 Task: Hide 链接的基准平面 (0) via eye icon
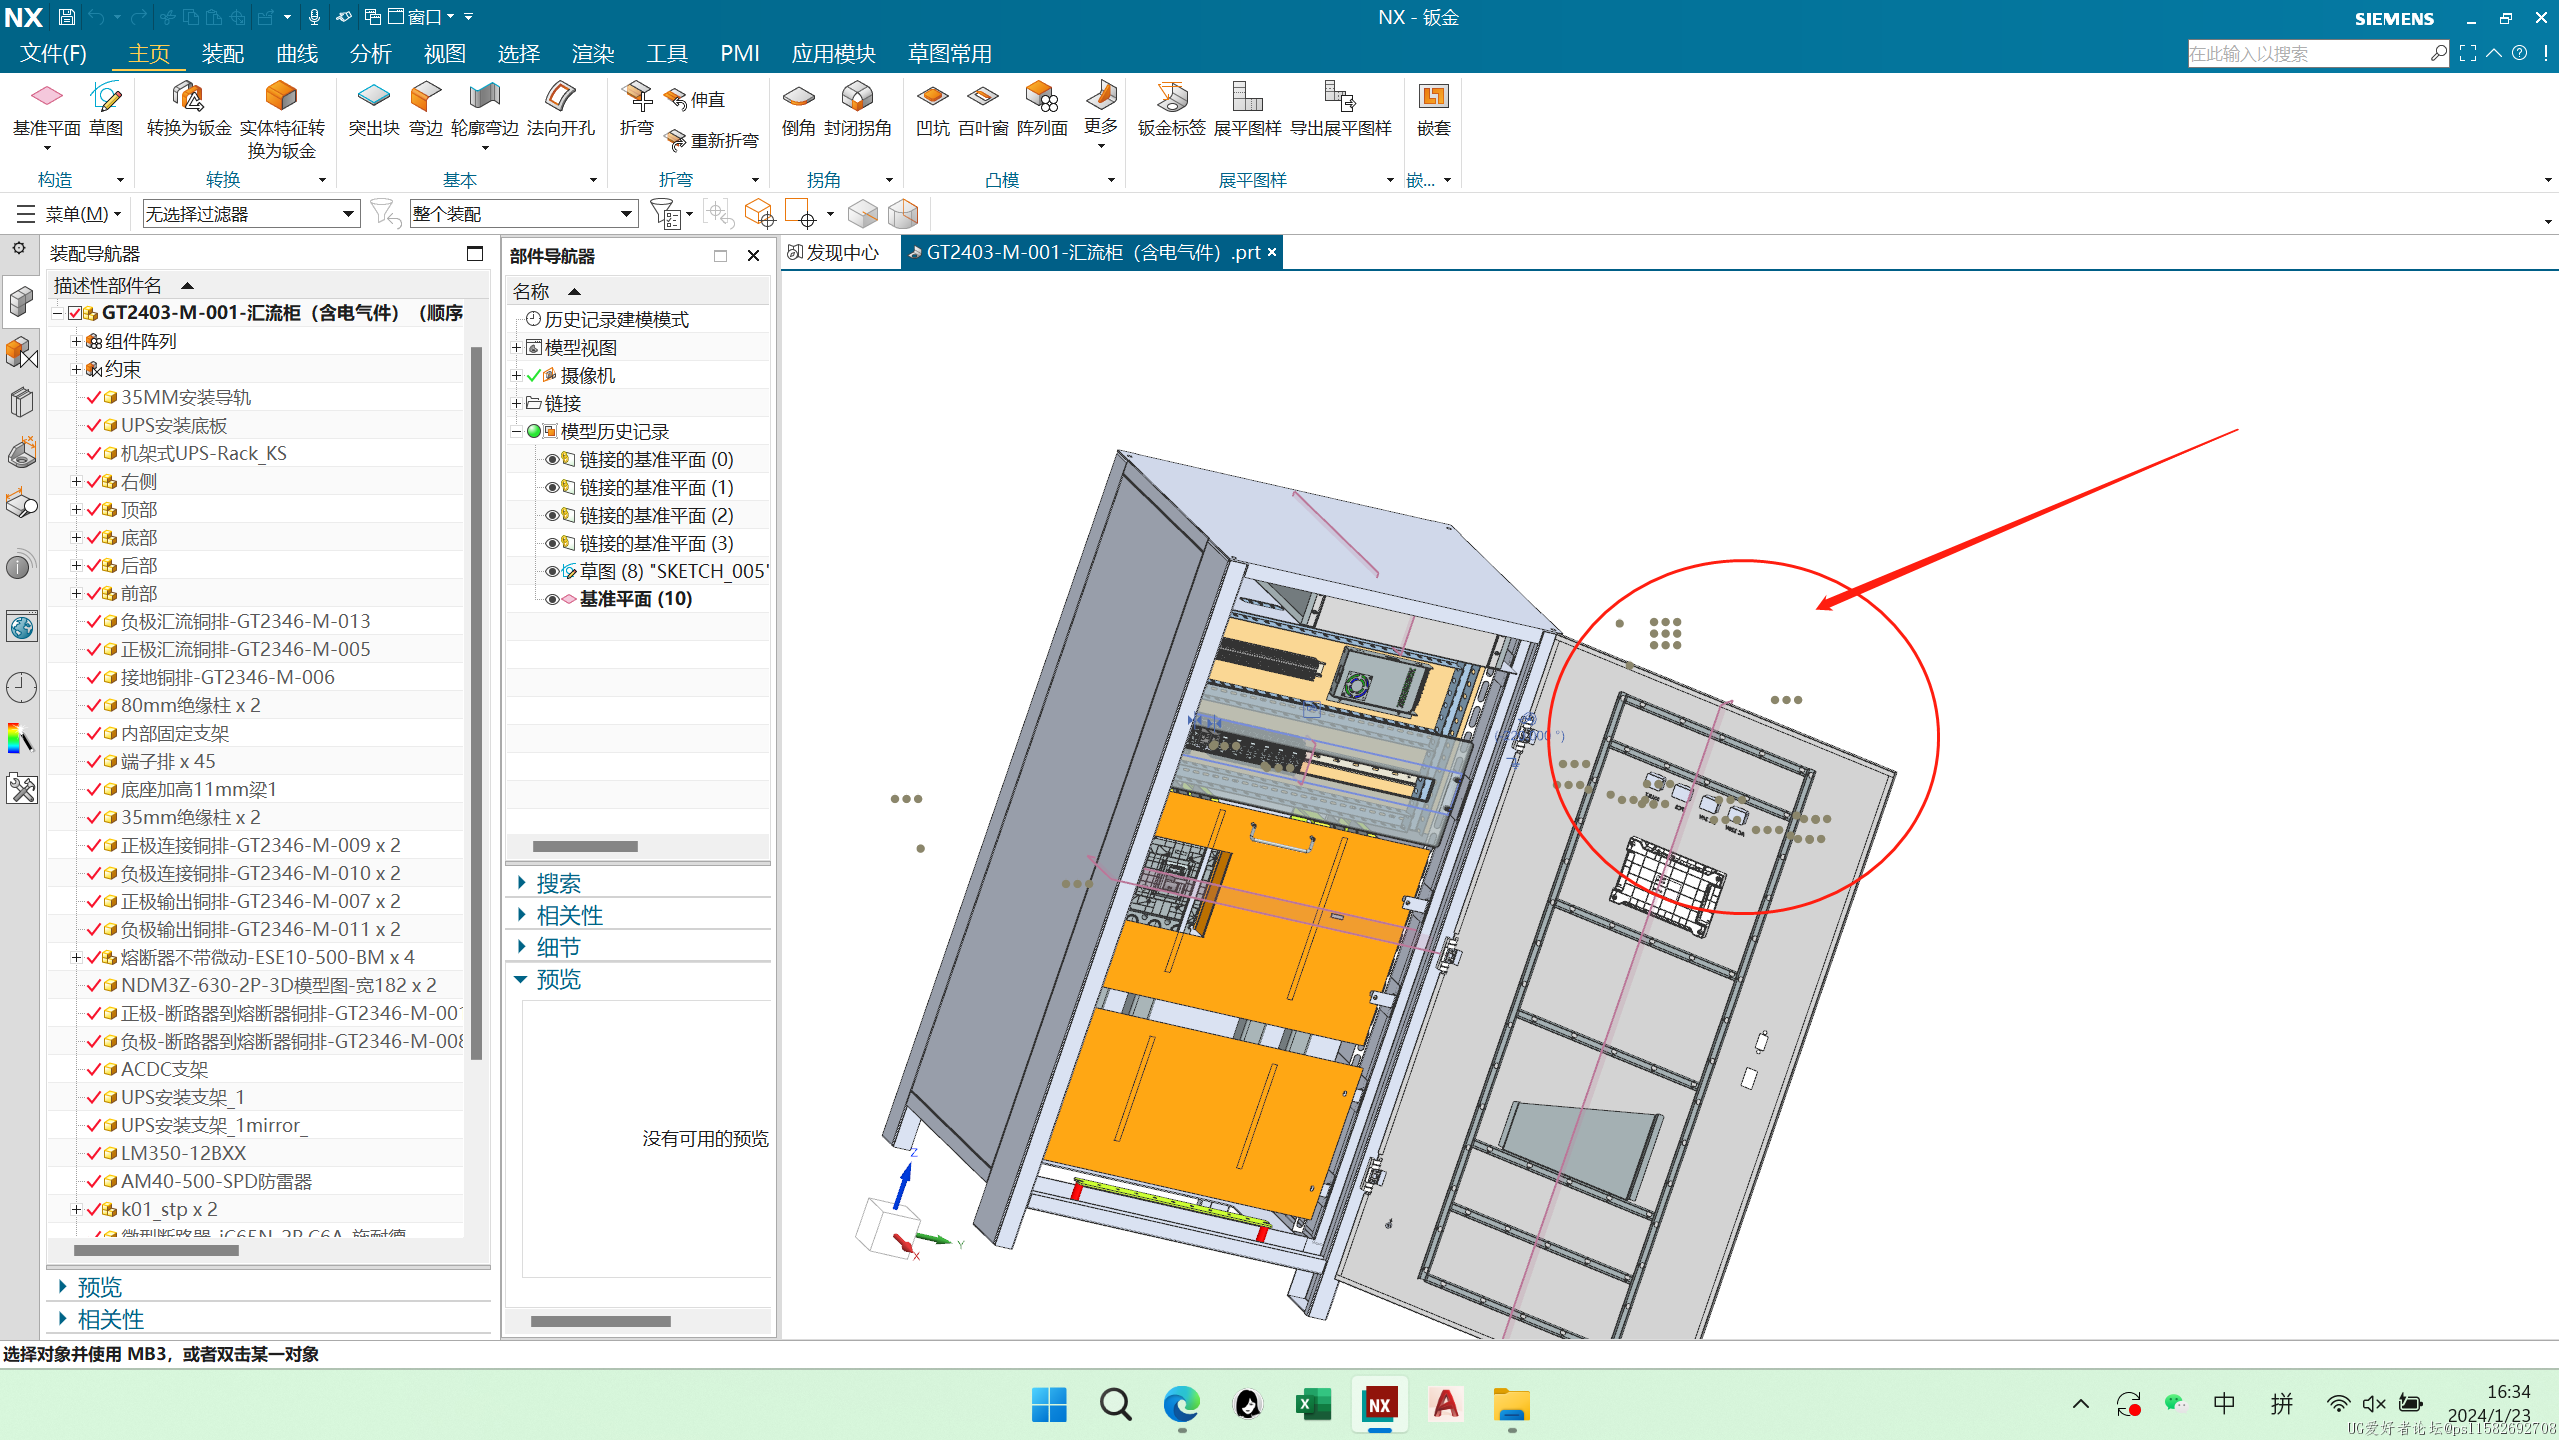point(551,459)
